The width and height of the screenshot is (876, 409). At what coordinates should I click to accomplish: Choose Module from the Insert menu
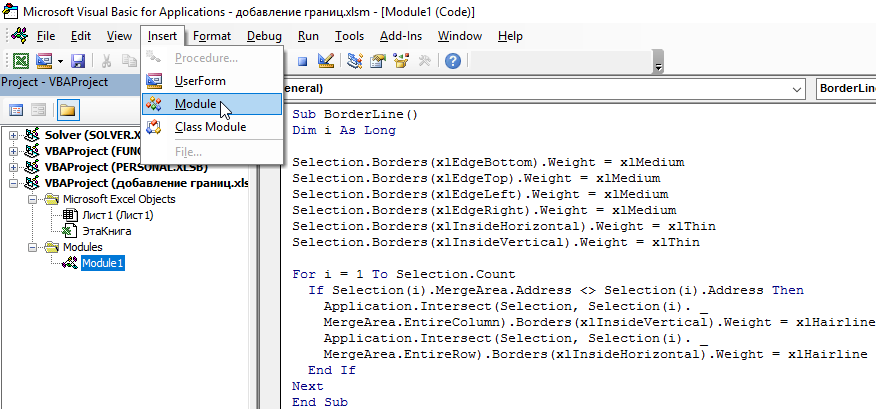coord(196,104)
